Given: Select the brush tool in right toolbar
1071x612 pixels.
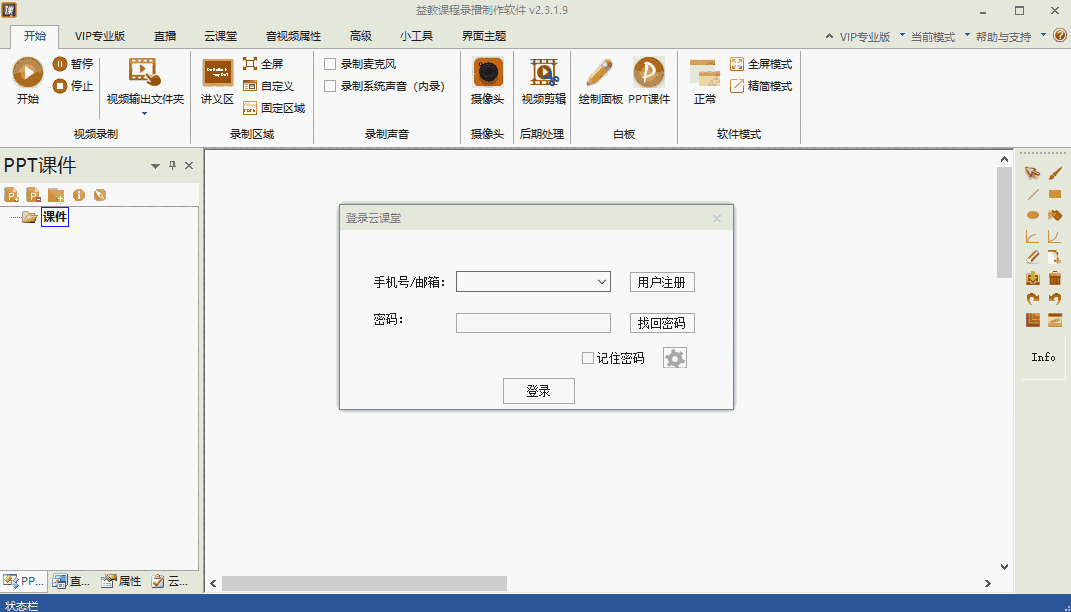Looking at the screenshot, I should pyautogui.click(x=1054, y=173).
